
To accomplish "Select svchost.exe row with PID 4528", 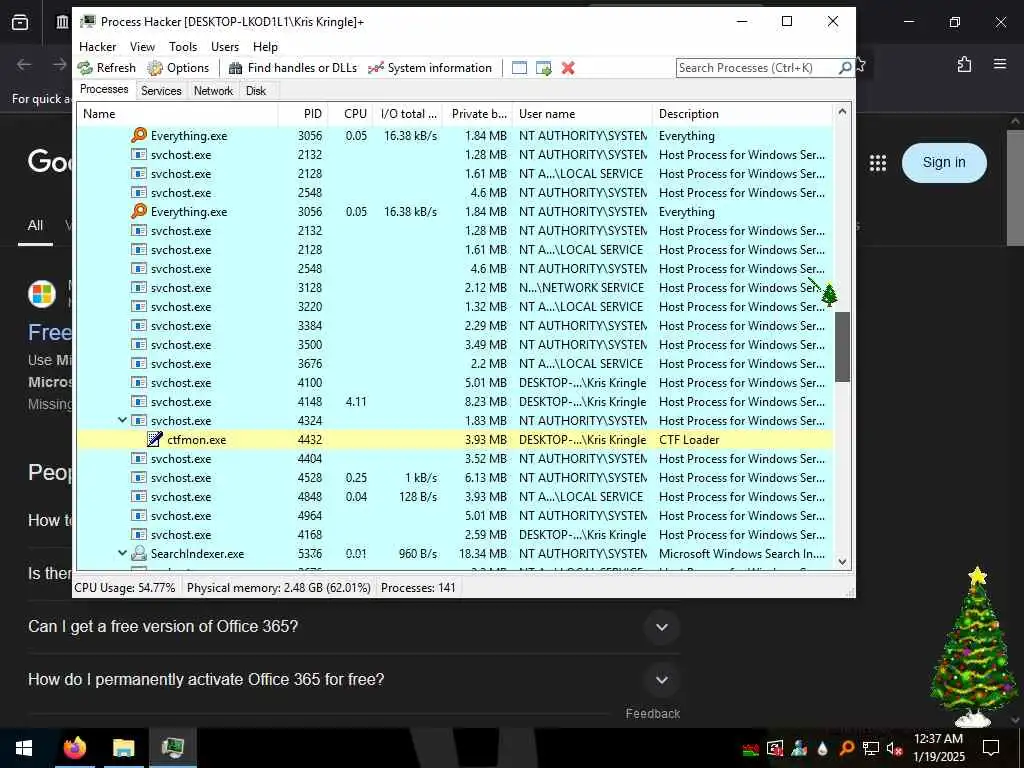I will pyautogui.click(x=455, y=477).
